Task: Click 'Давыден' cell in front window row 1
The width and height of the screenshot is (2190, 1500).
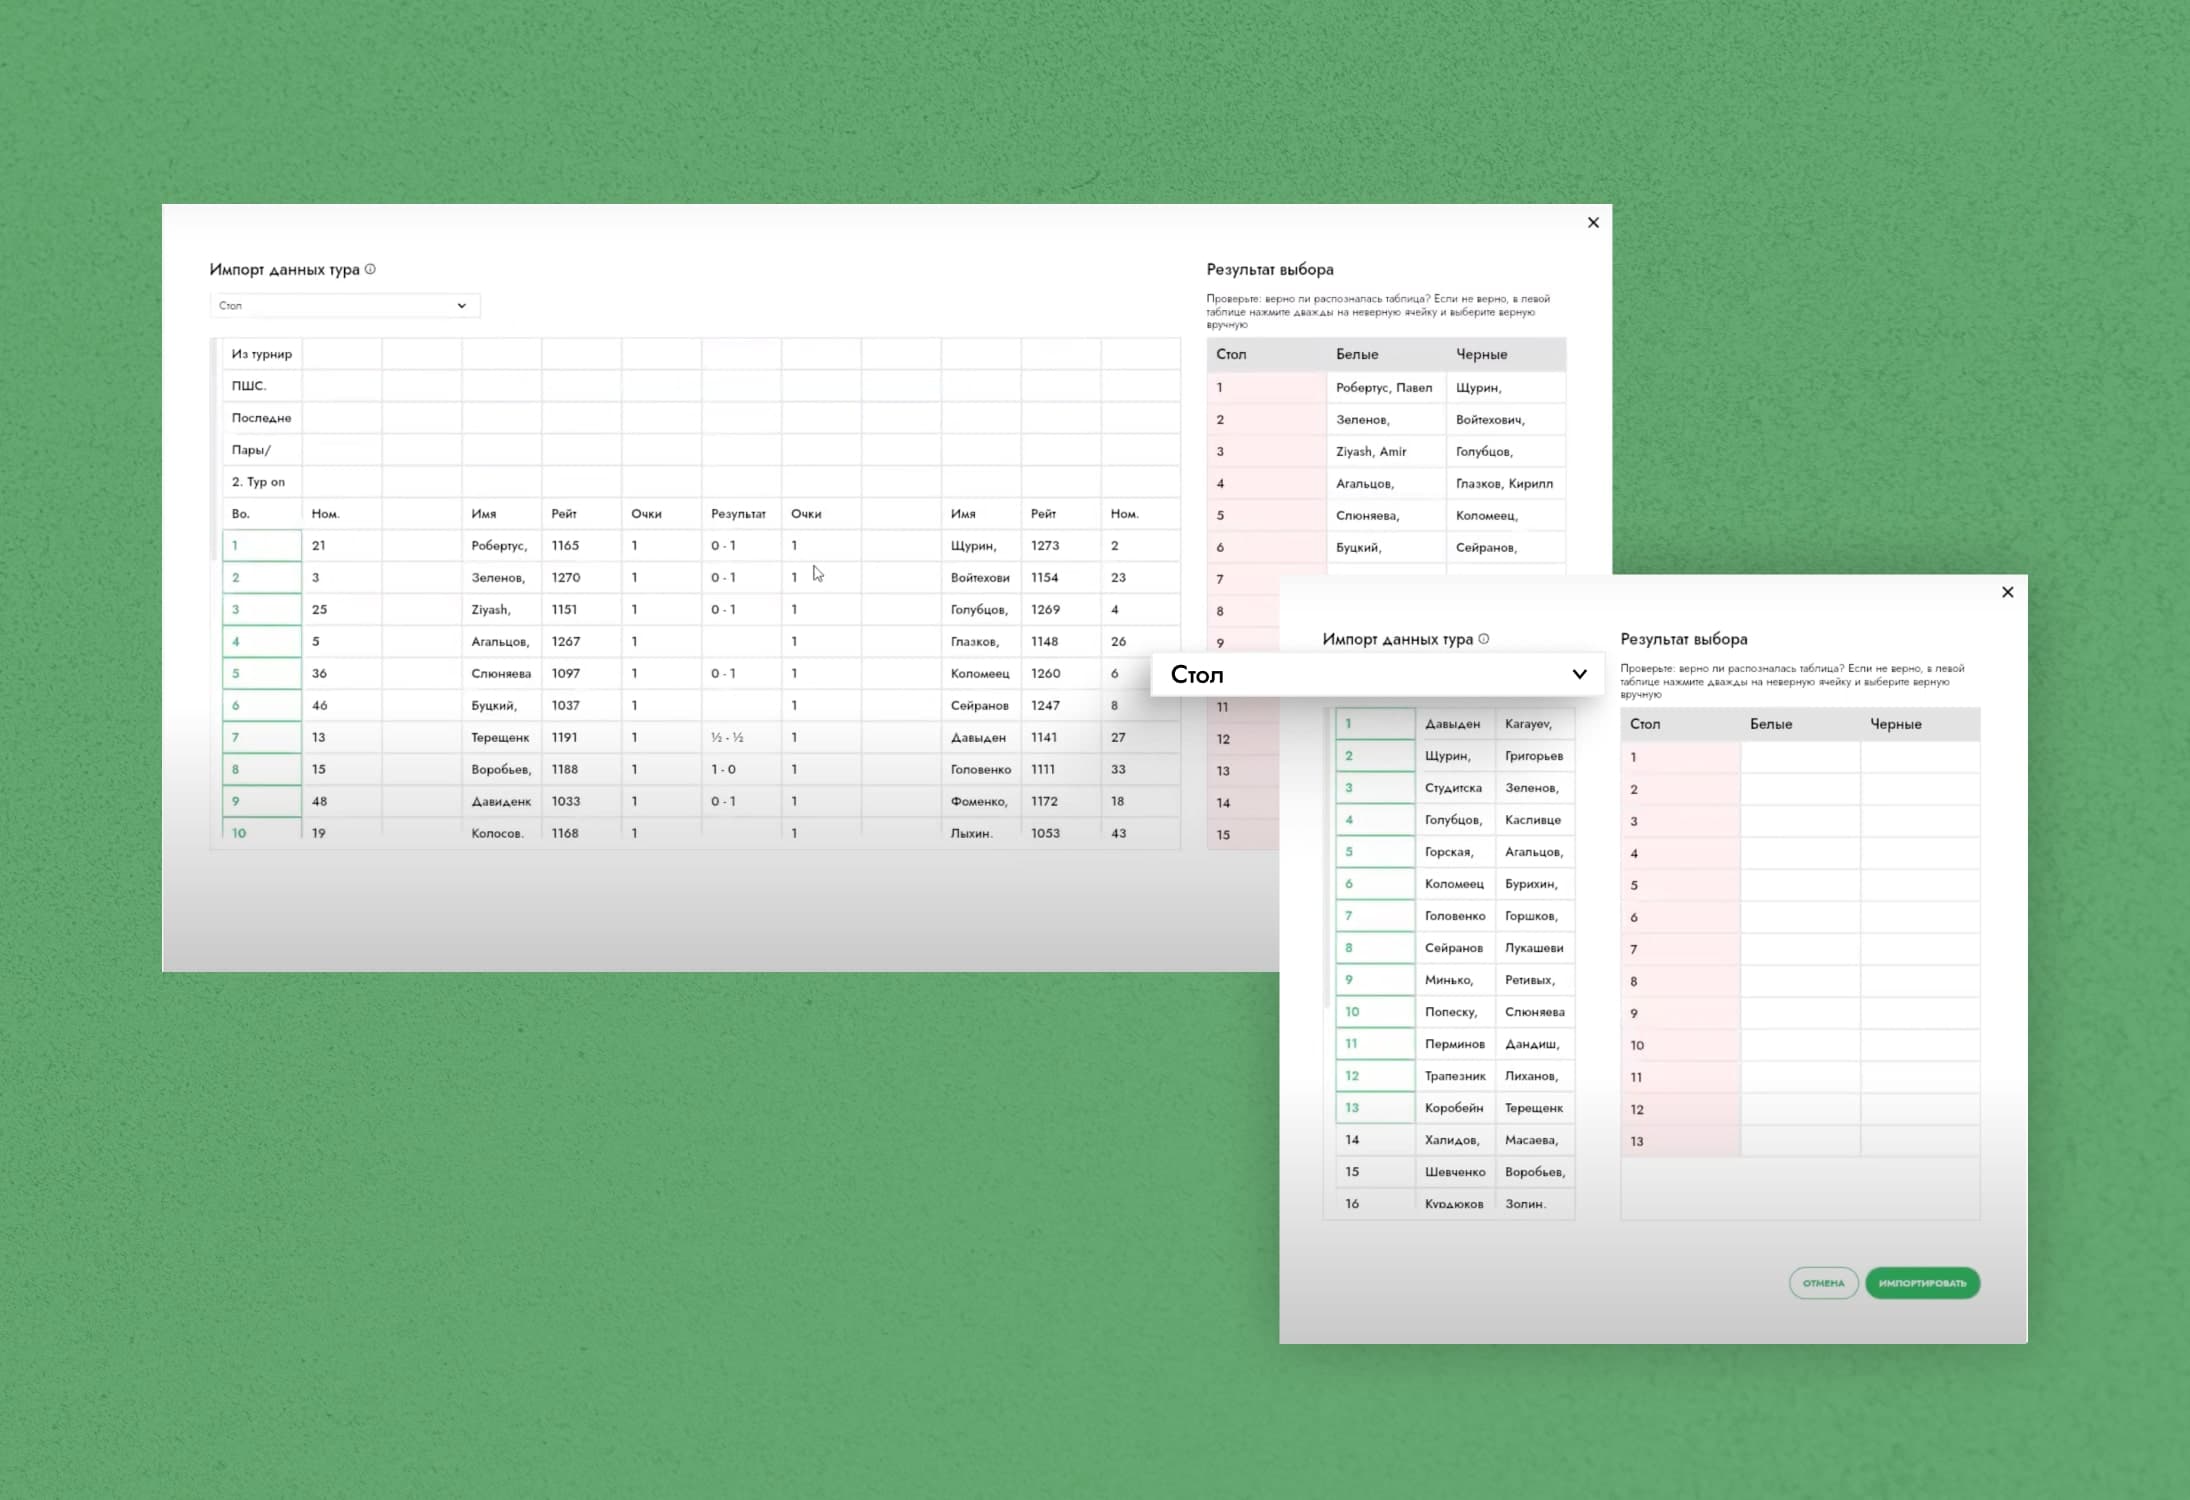Action: pyautogui.click(x=1455, y=724)
